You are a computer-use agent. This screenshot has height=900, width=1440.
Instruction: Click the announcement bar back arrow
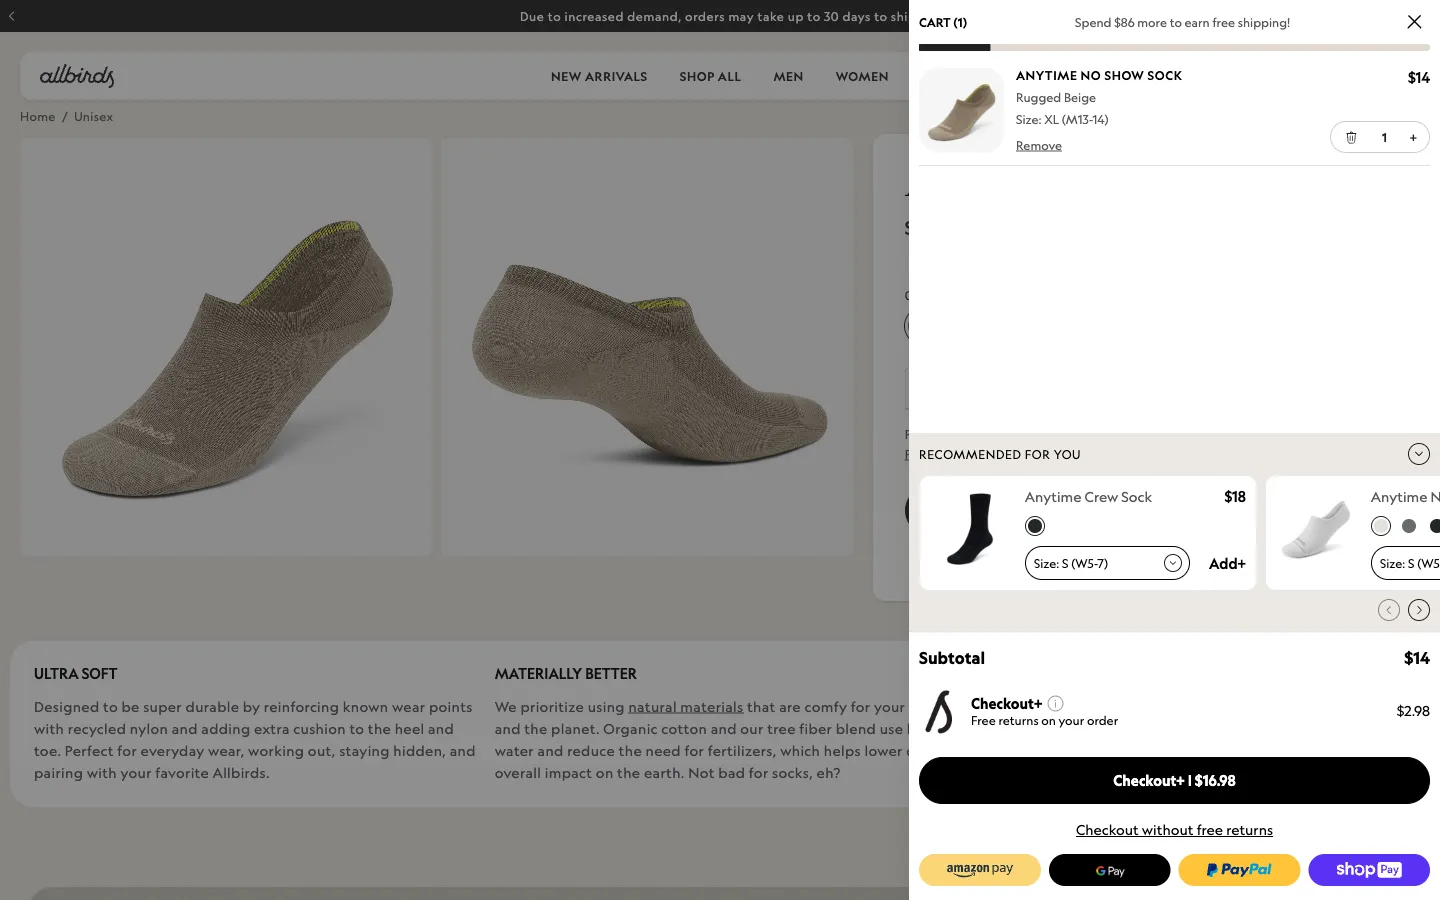12,16
